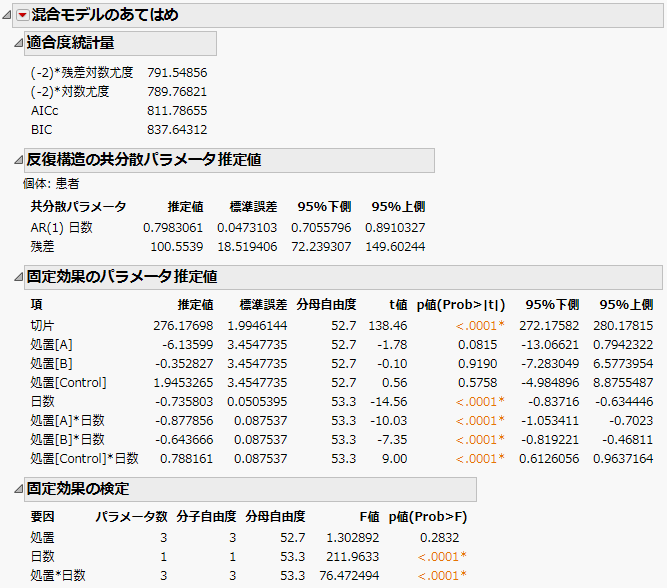Click the AR(1) 日数 row label
This screenshot has height=588, width=667.
pyautogui.click(x=61, y=228)
